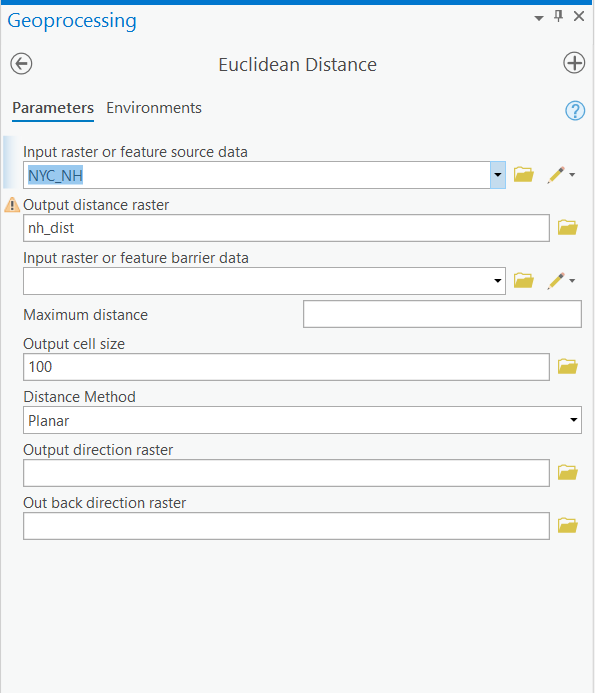Click the barrier data pencil sketch icon

click(x=556, y=281)
